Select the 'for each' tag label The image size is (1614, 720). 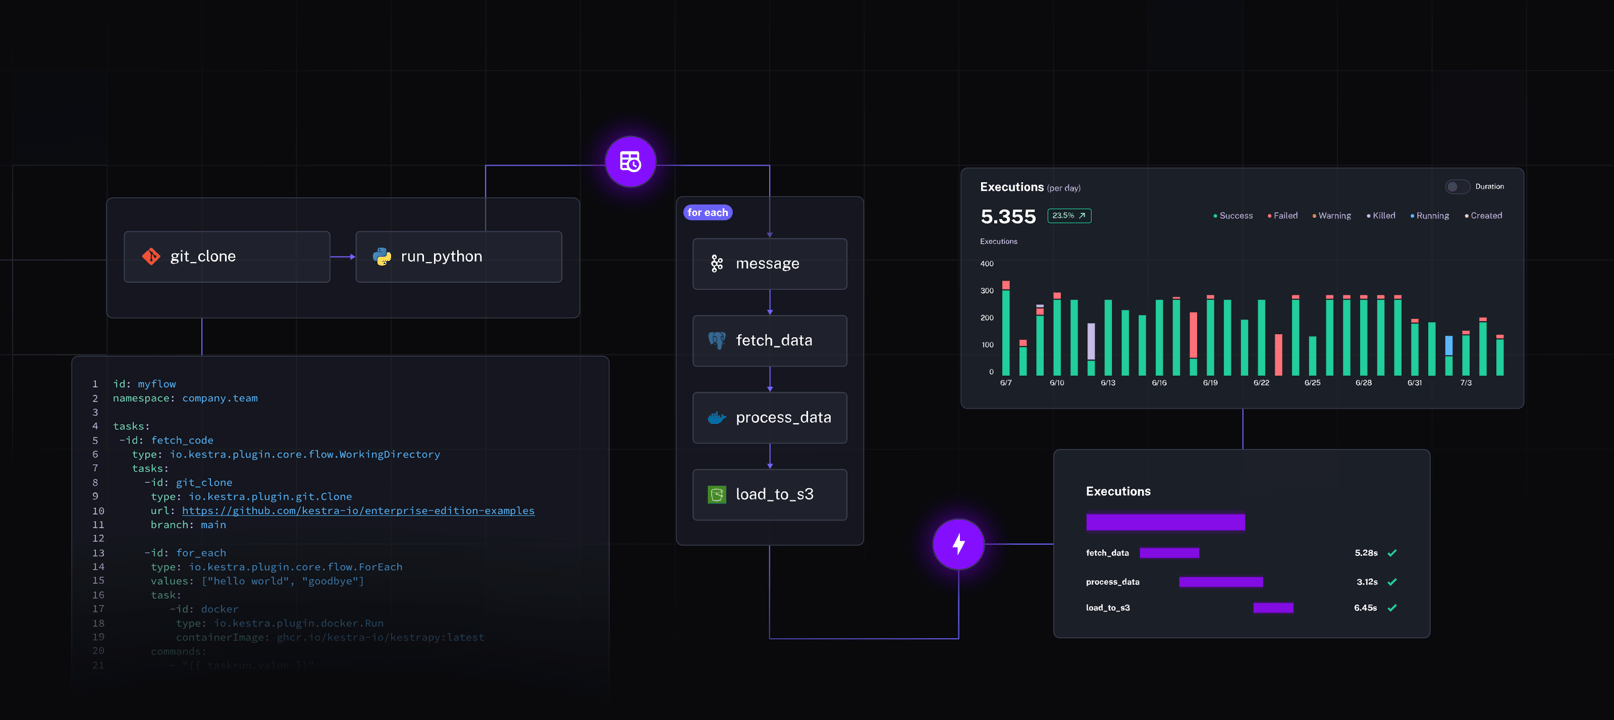pyautogui.click(x=708, y=213)
